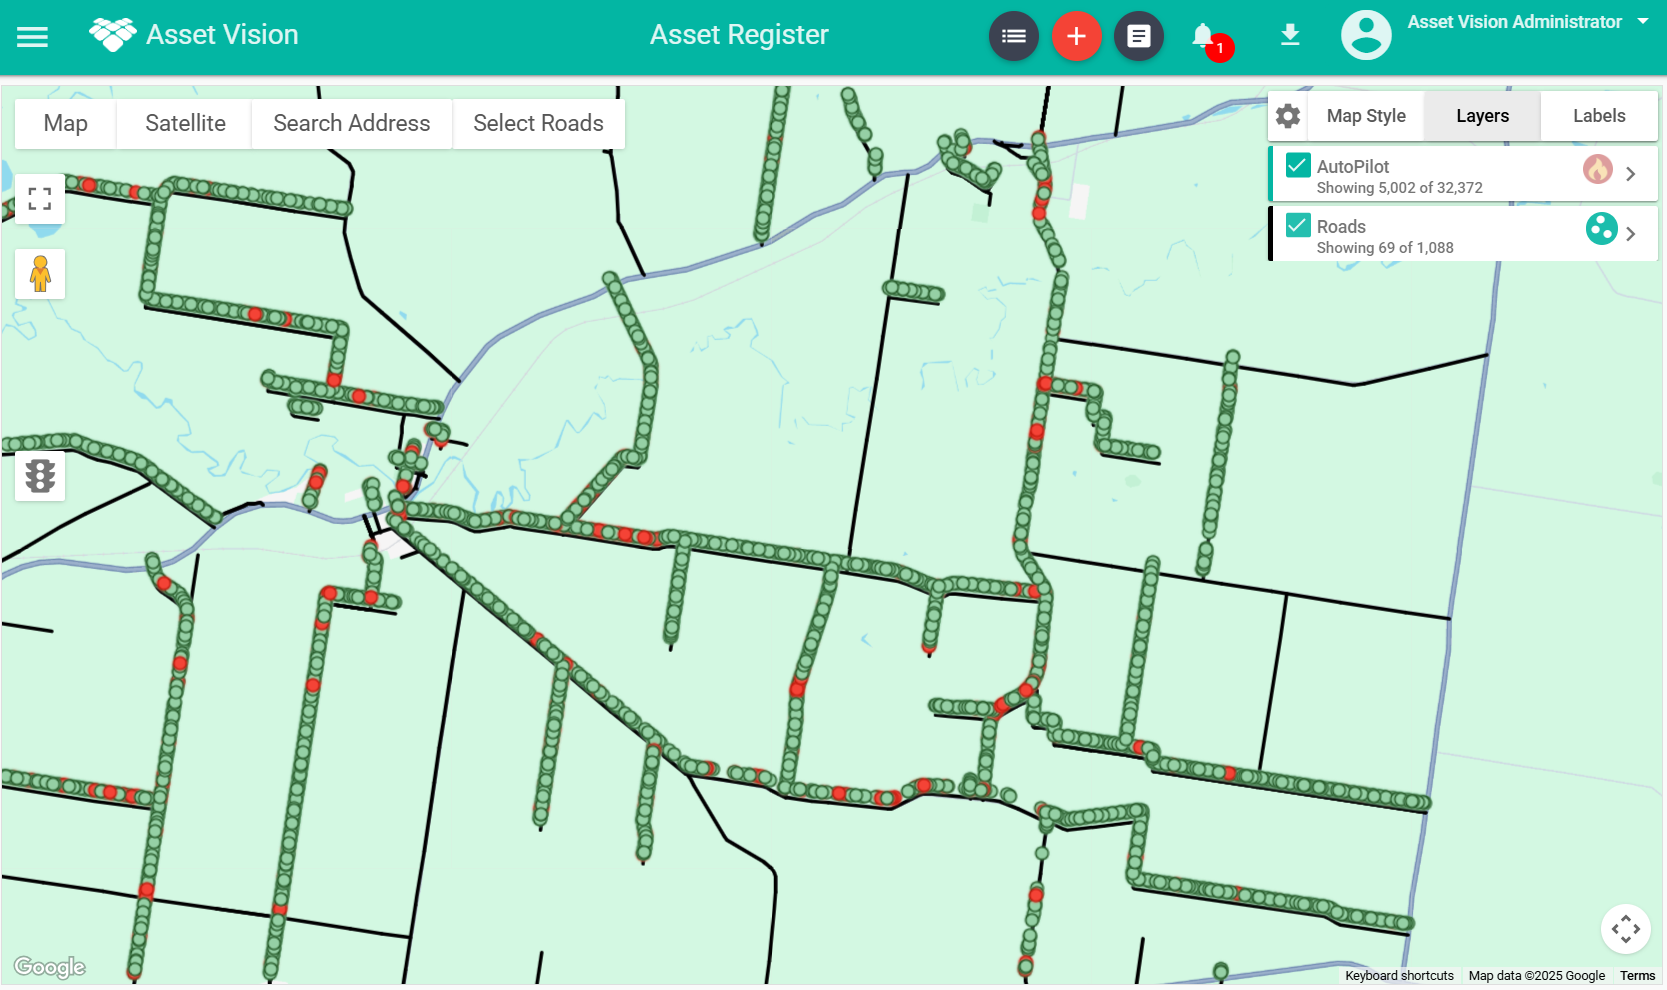Expand the Roads layer chevron
Screen dimensions: 1667x990
click(1631, 234)
